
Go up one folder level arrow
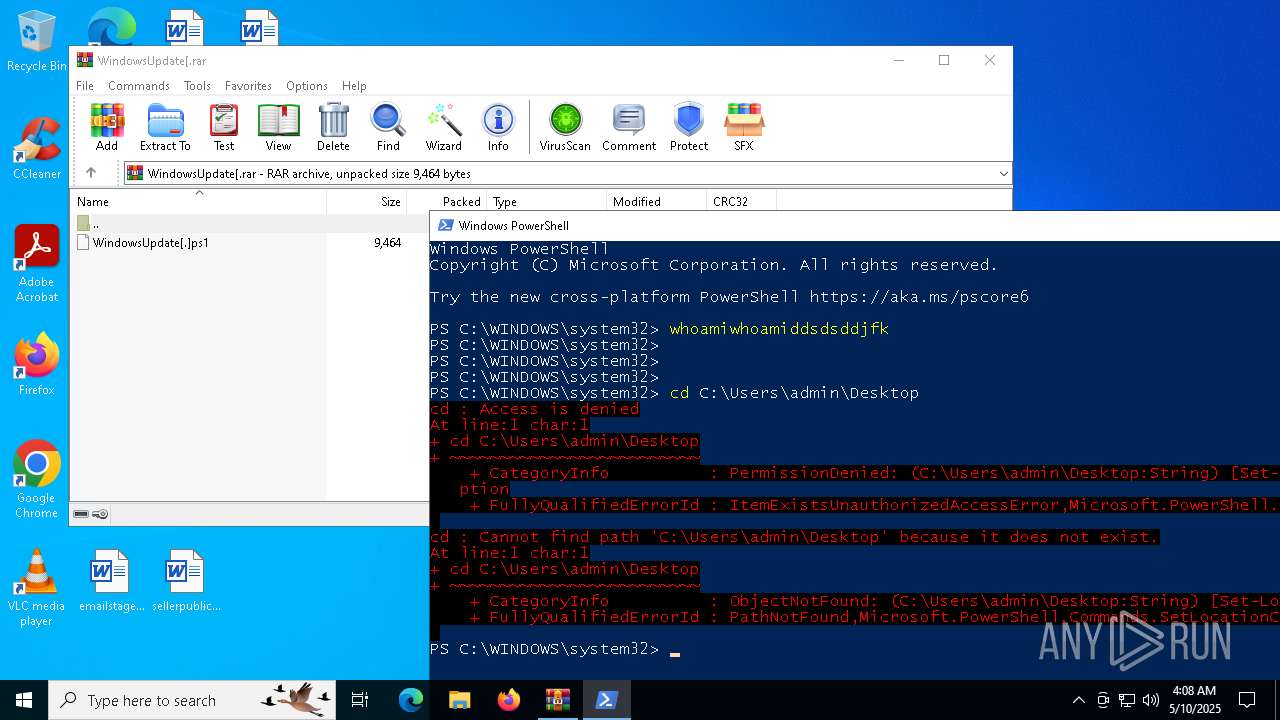click(91, 173)
